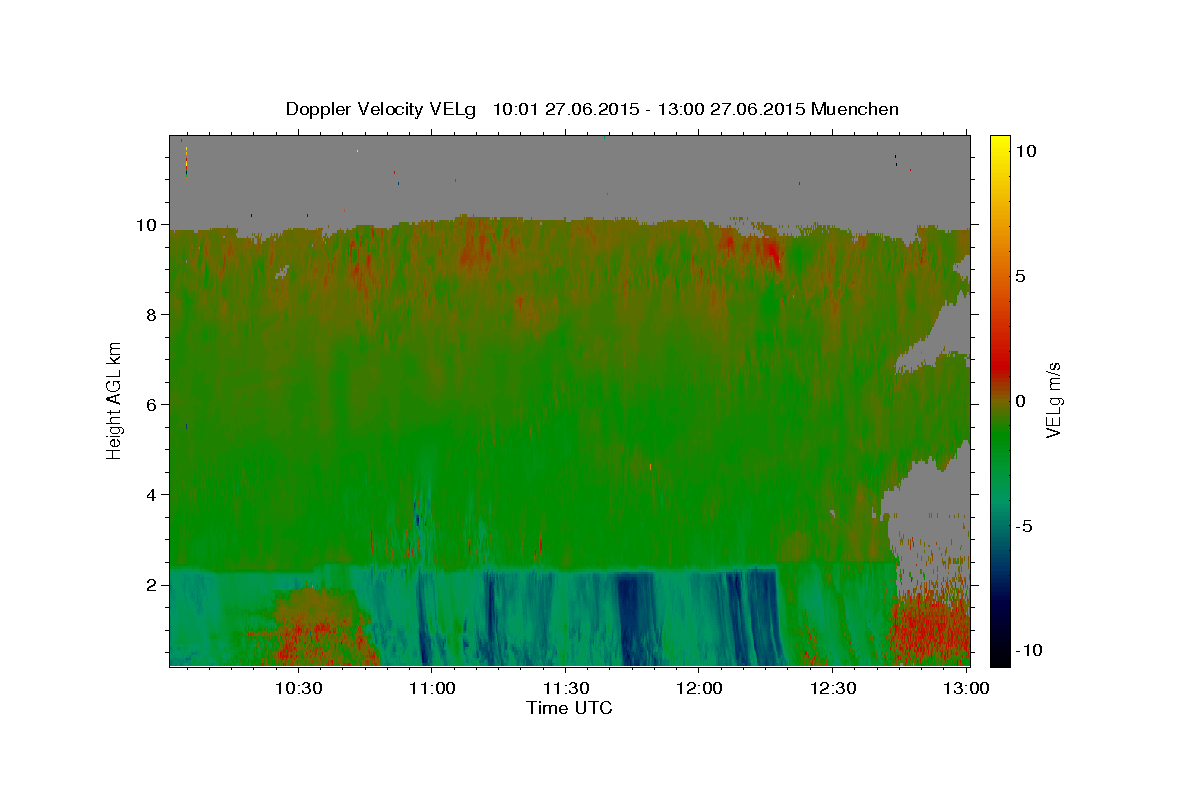Click the 11:00 time tick label
Viewport: 1200px width, 800px height.
pos(432,688)
